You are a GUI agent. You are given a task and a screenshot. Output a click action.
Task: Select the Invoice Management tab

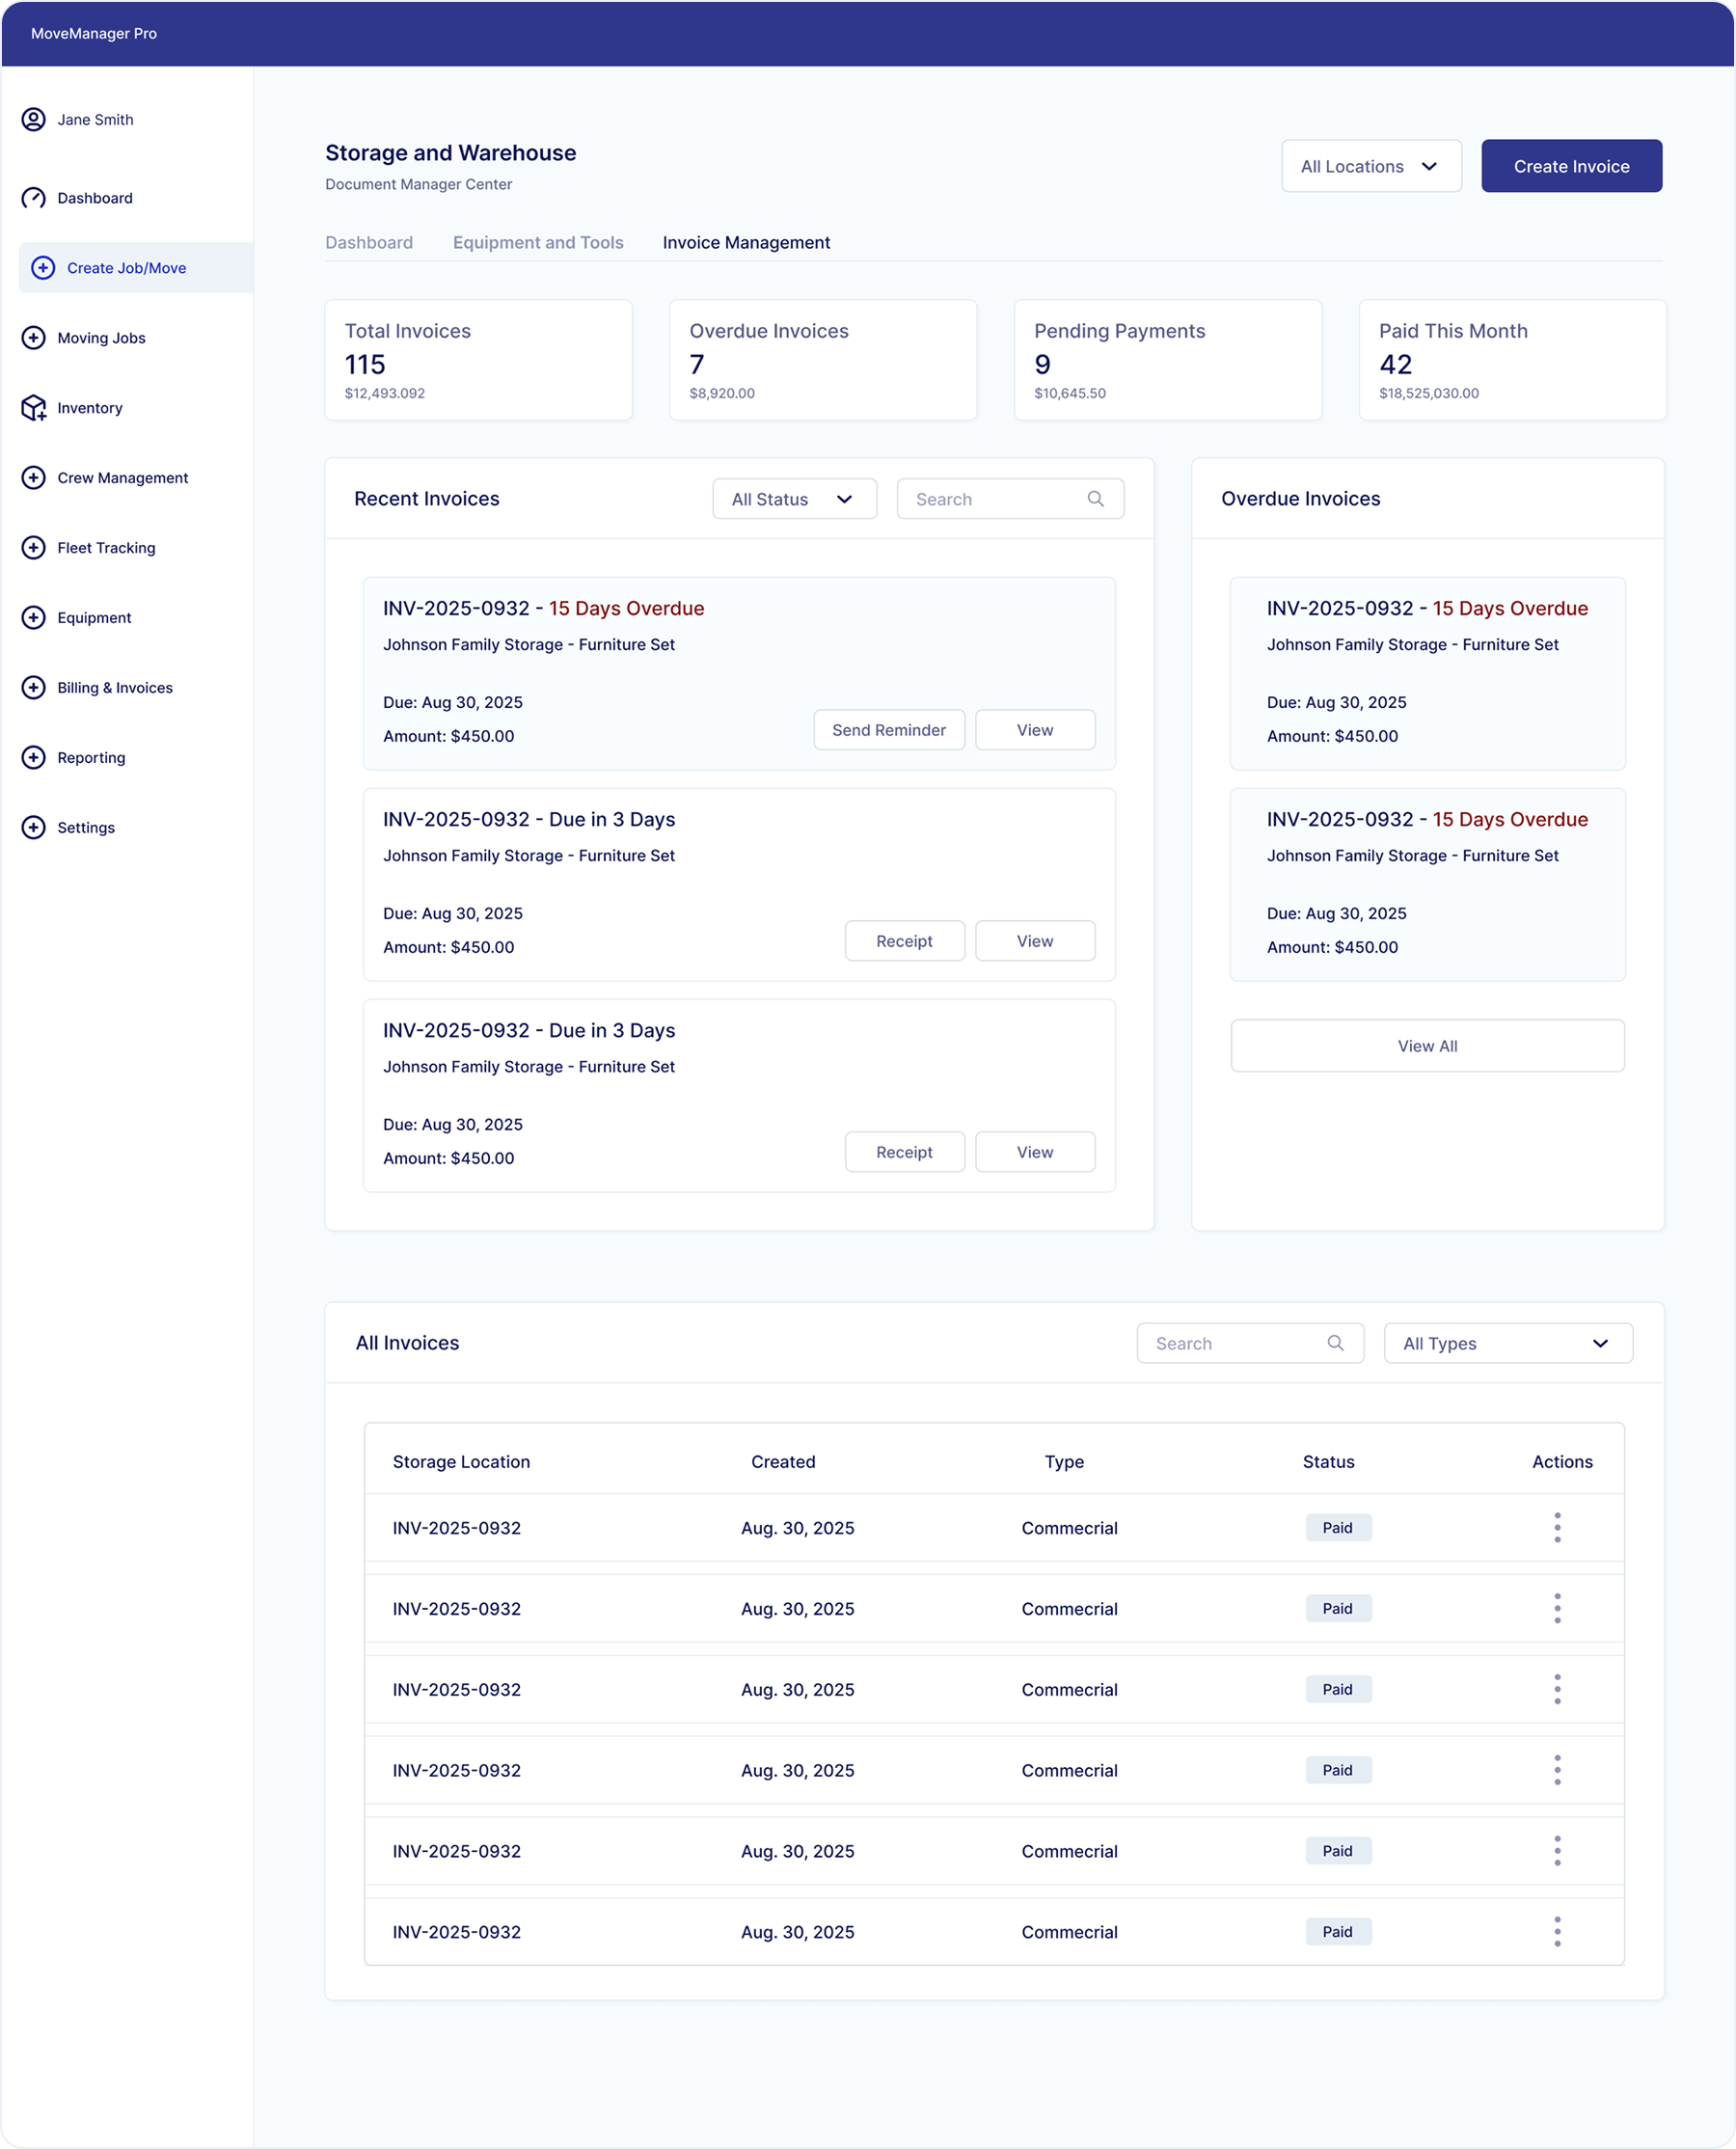coord(746,243)
